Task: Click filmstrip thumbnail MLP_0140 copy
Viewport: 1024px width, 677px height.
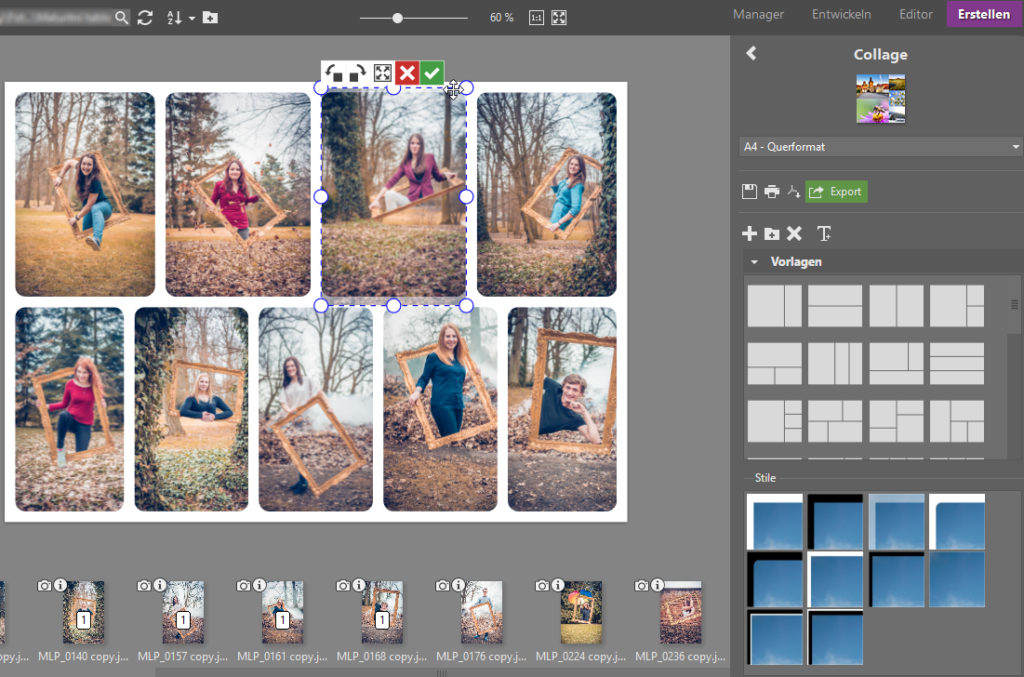Action: click(x=84, y=612)
